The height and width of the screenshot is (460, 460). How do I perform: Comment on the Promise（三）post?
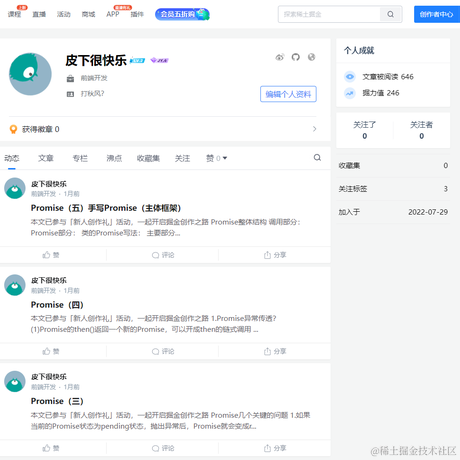coord(163,448)
